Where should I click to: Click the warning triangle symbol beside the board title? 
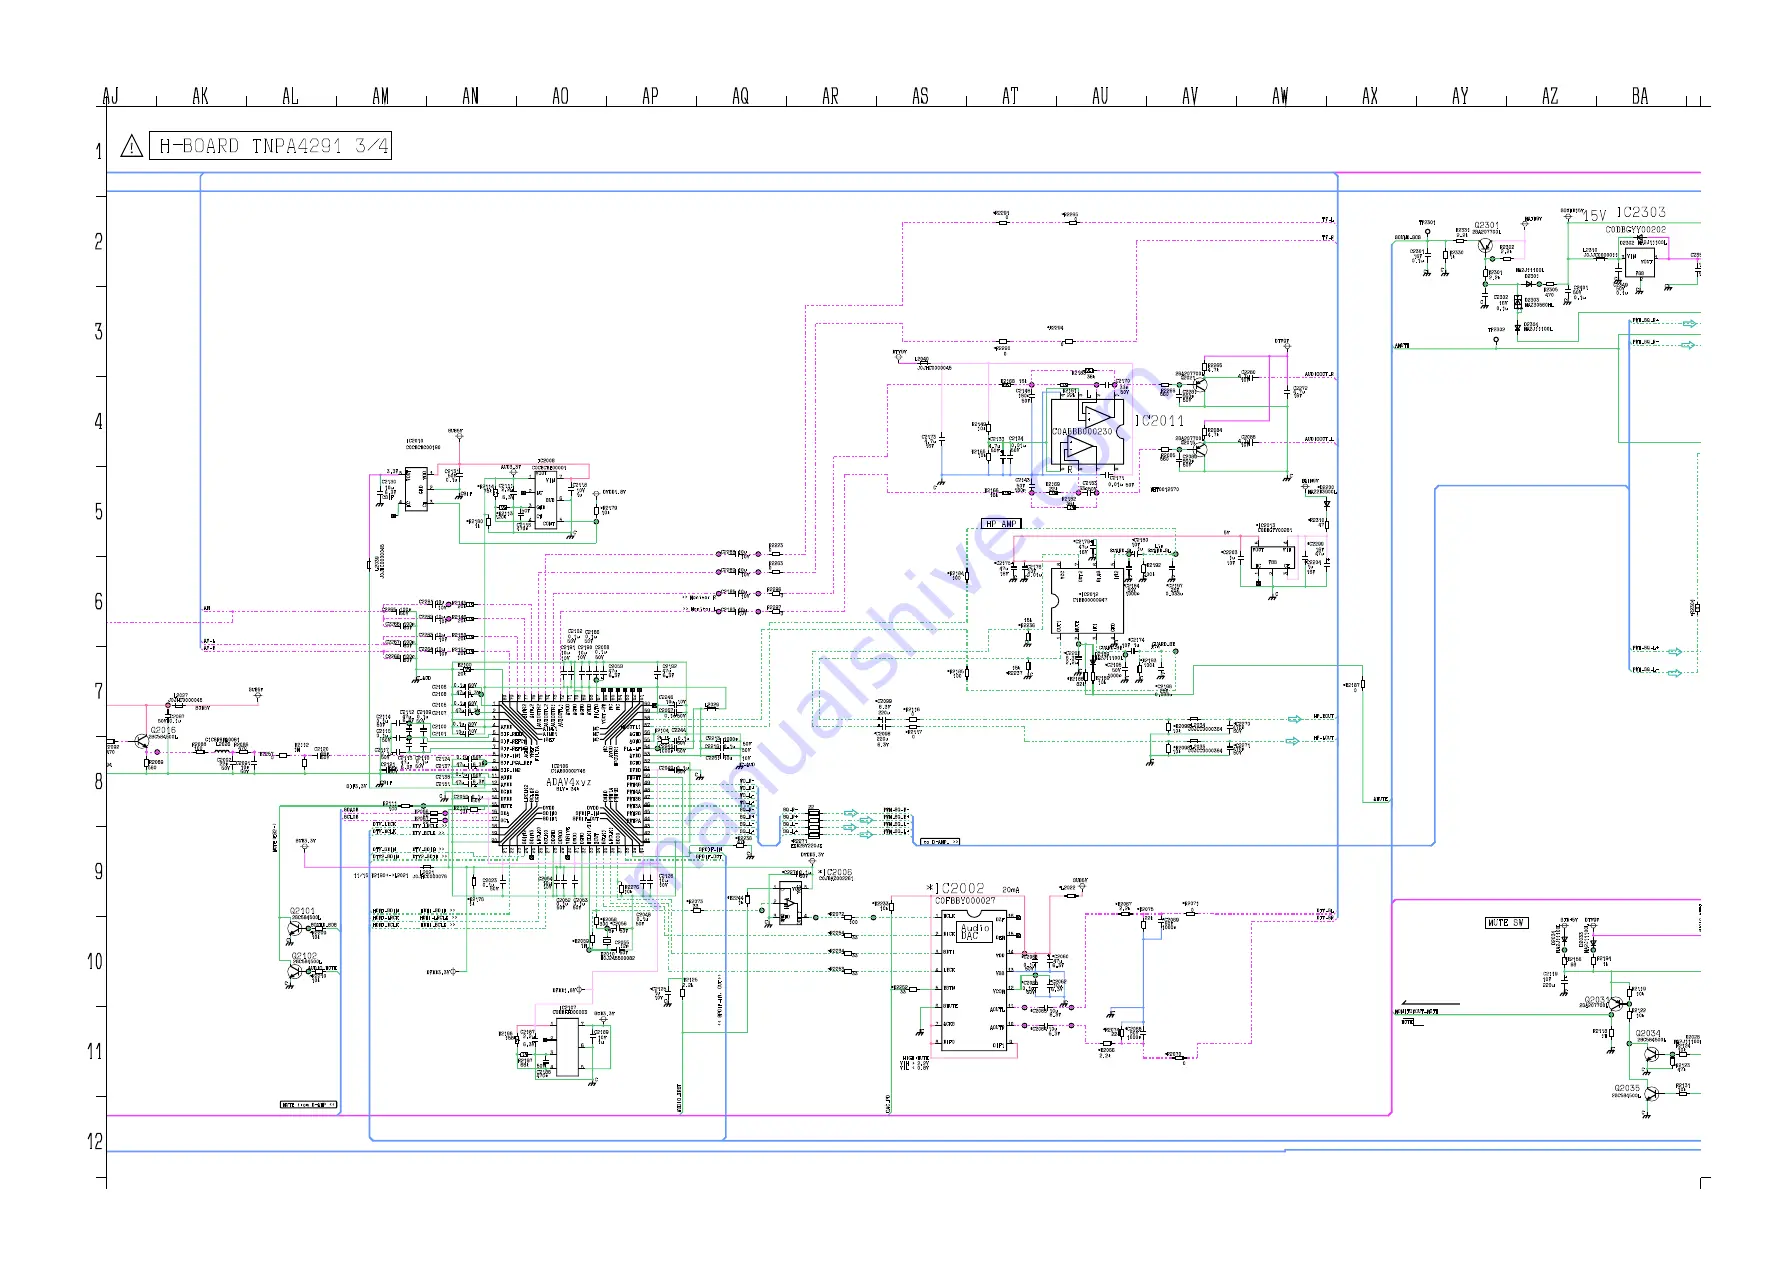click(131, 146)
